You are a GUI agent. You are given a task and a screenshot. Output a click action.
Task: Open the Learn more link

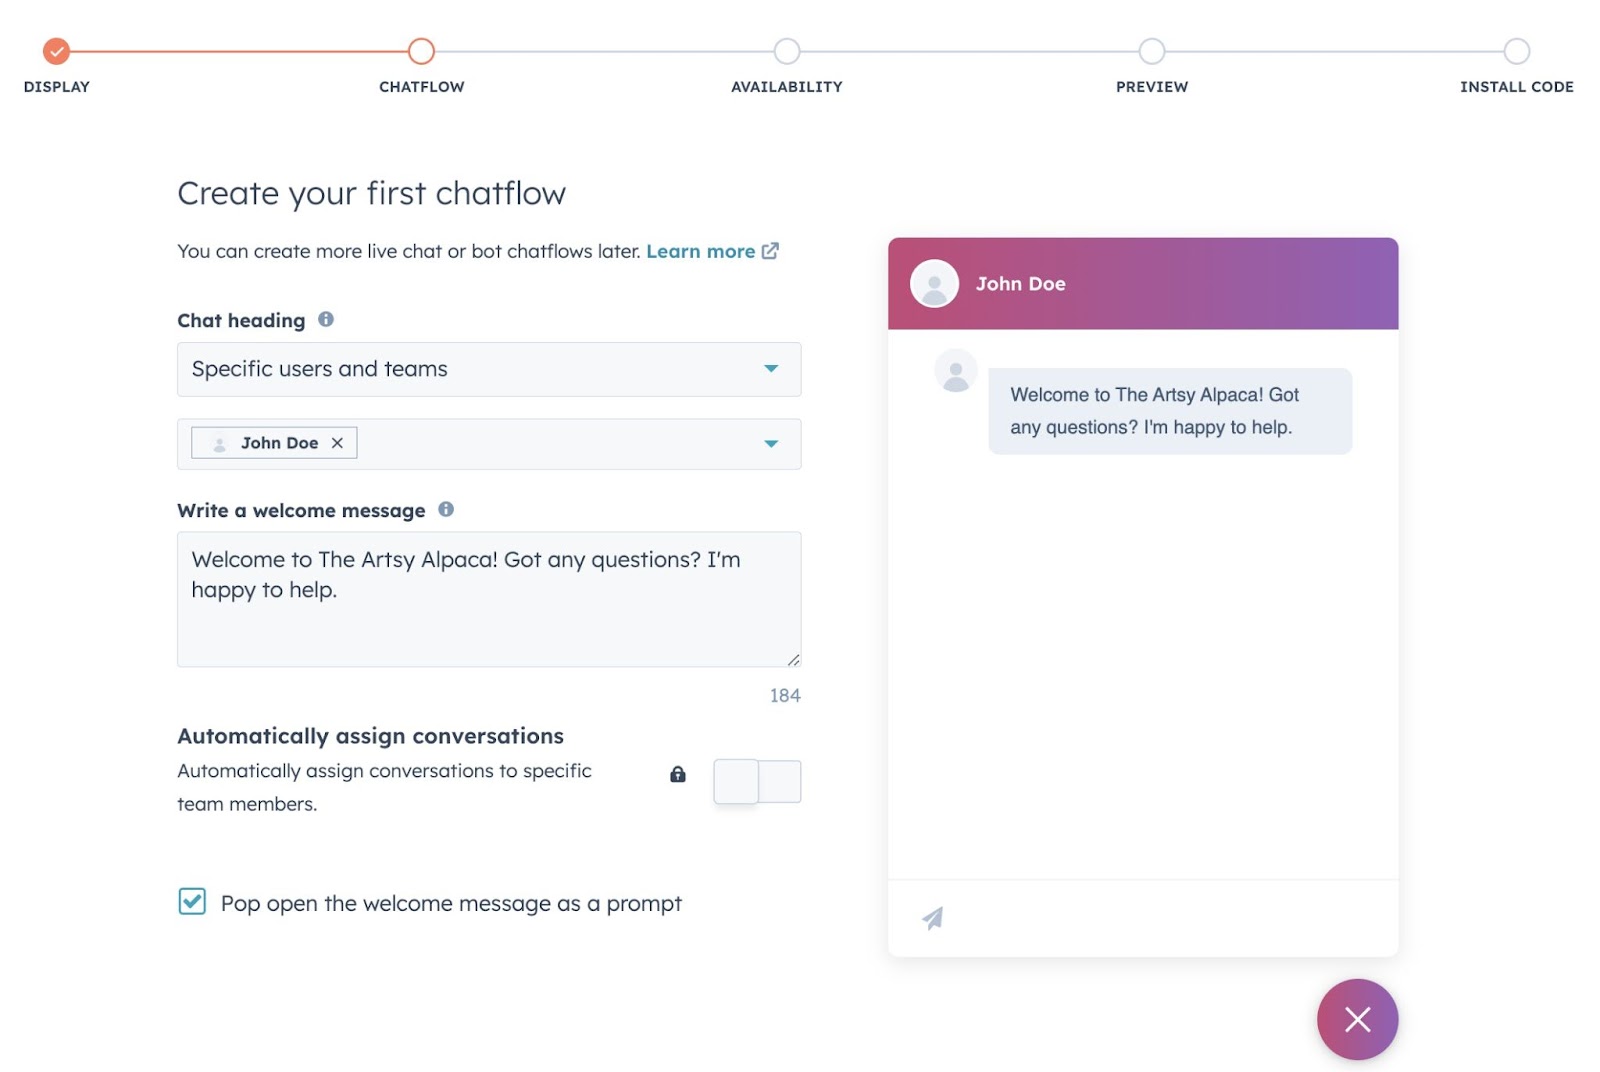tap(701, 251)
